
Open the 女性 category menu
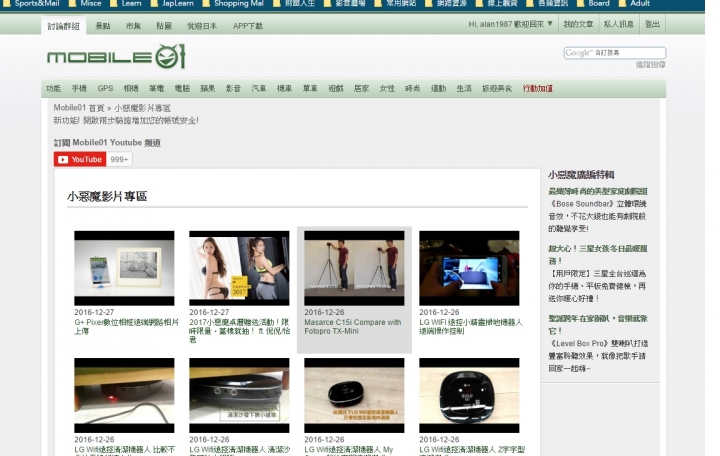click(387, 88)
